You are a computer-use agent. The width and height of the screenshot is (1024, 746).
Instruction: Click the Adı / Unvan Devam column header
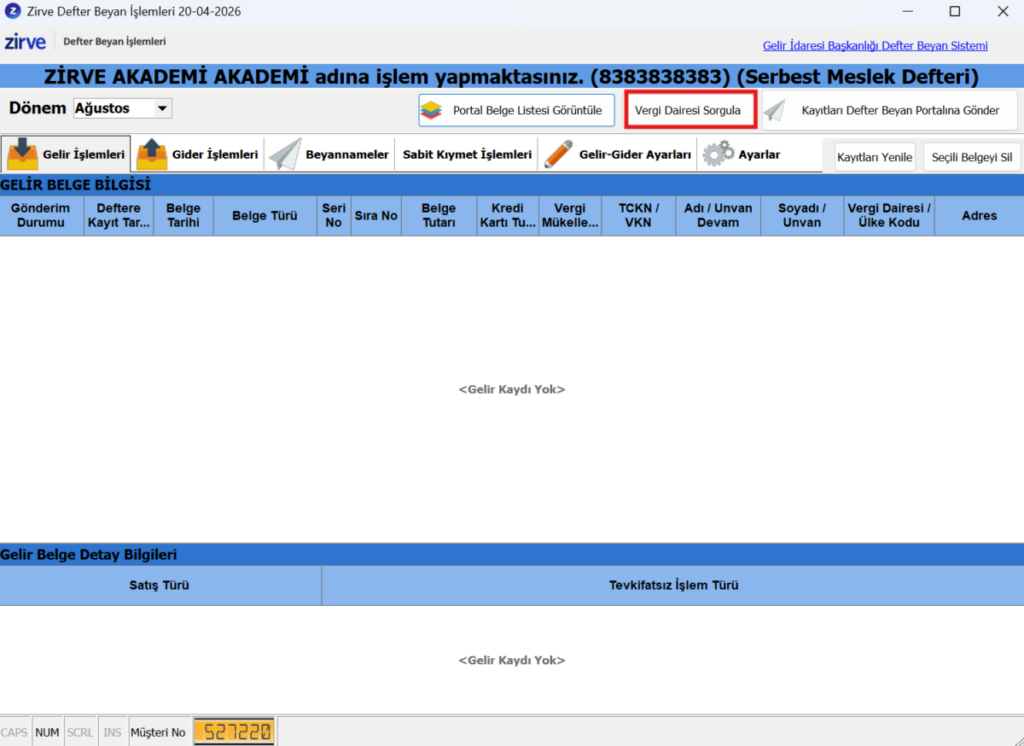(x=718, y=216)
